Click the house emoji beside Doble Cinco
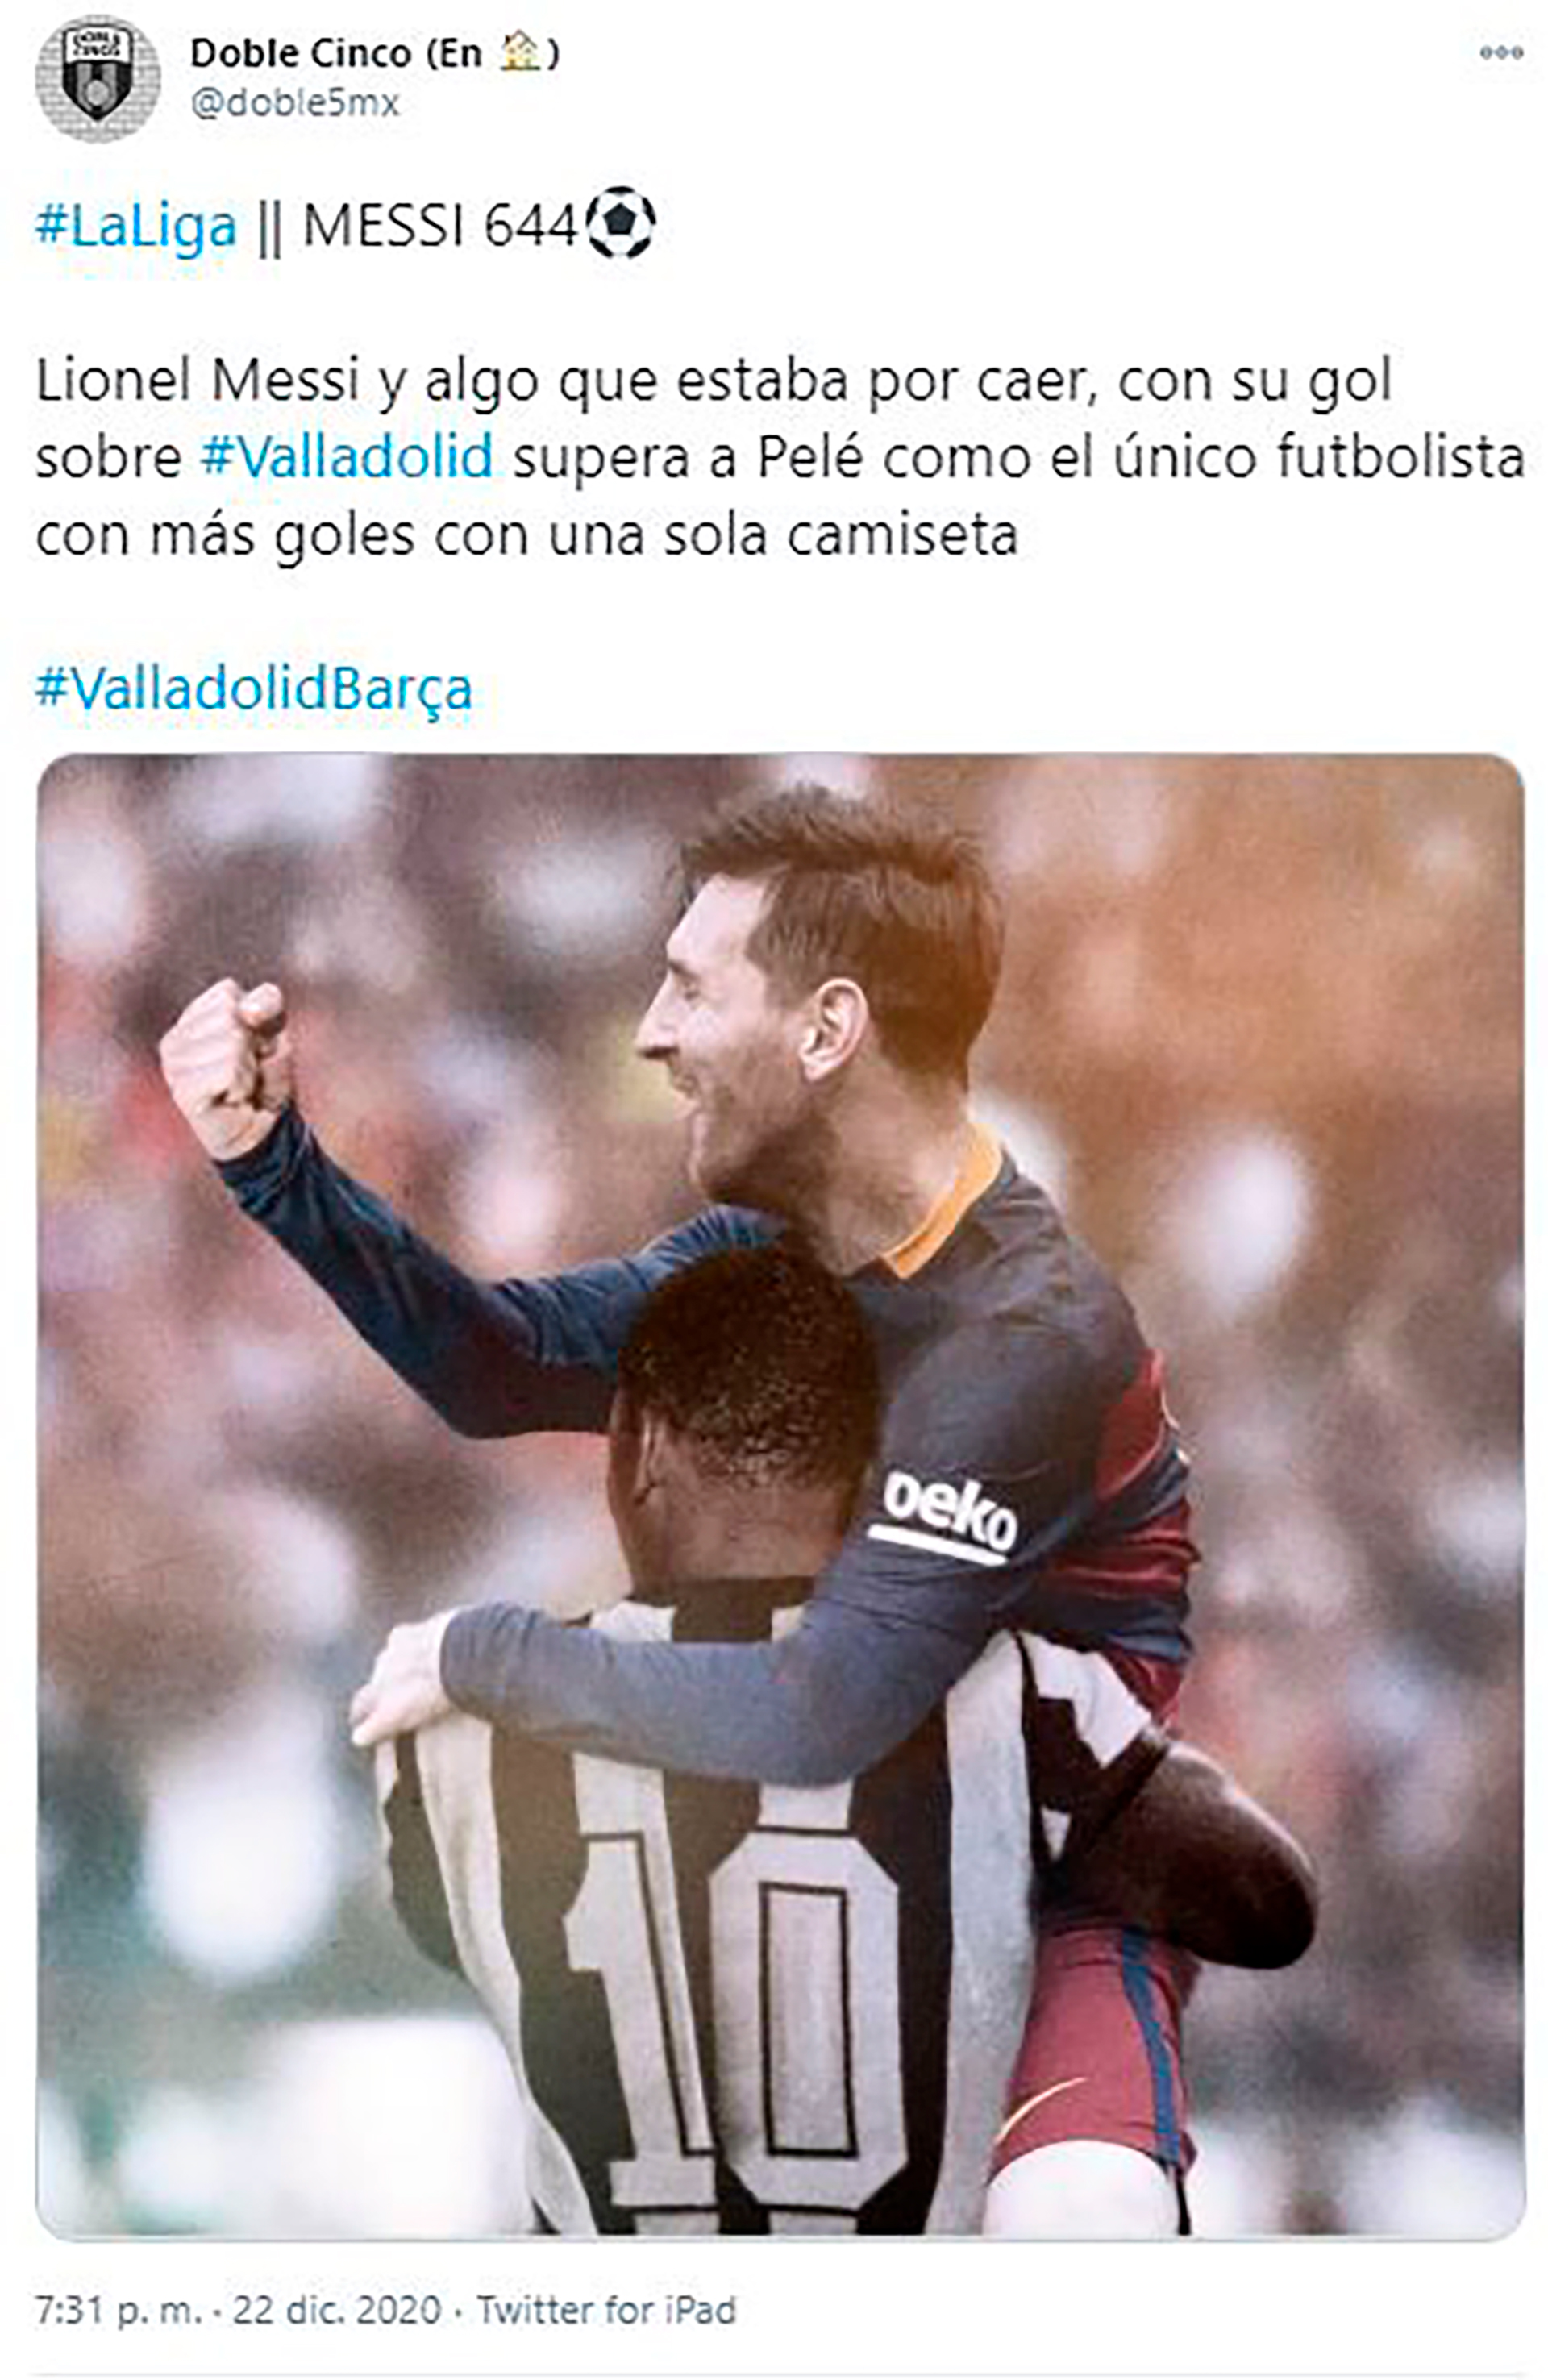Image resolution: width=1548 pixels, height=2380 pixels. [519, 52]
